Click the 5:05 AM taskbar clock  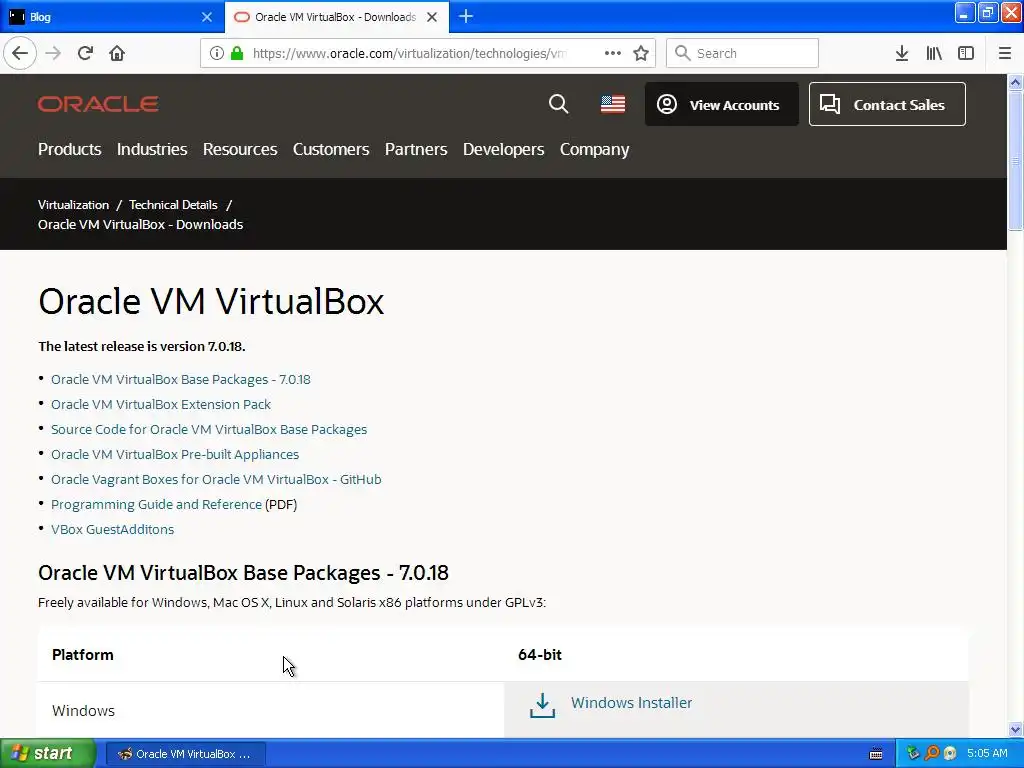(987, 753)
